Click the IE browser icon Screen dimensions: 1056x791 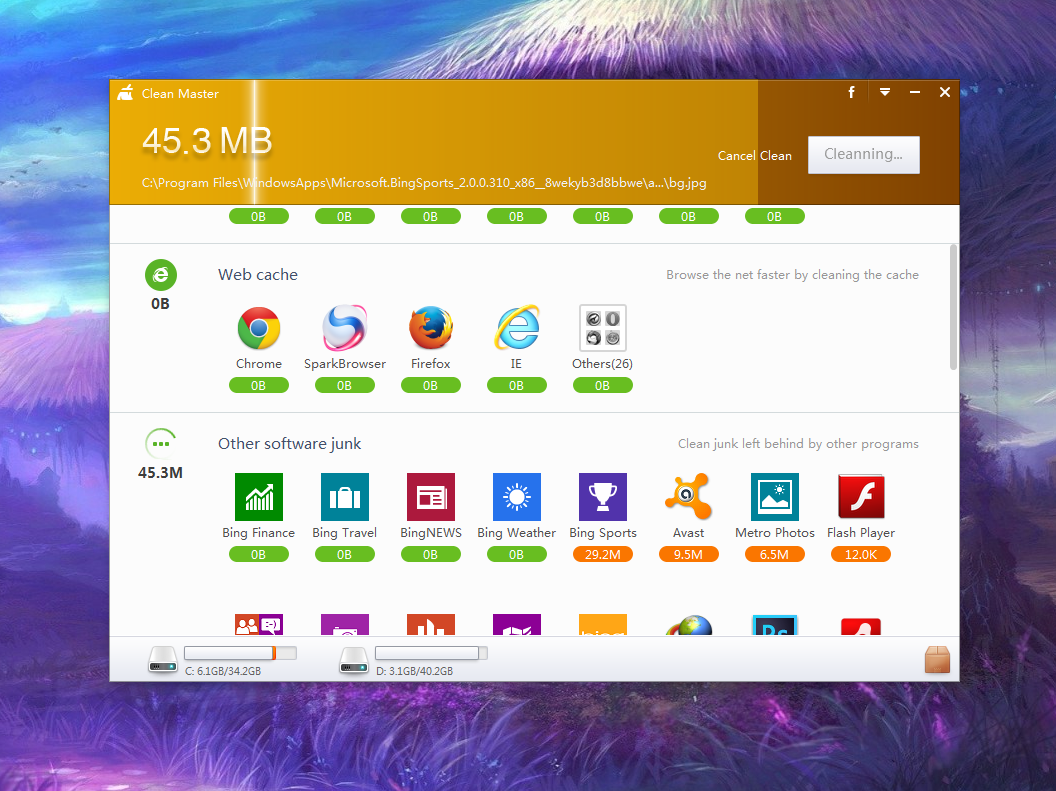517,328
